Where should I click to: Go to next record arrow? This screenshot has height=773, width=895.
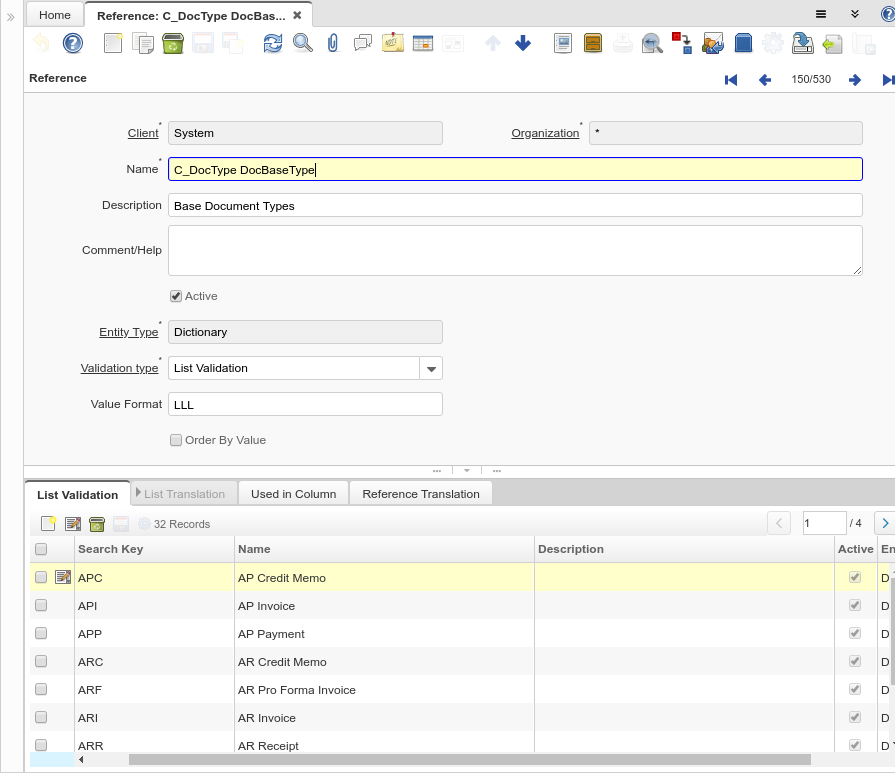(x=855, y=80)
